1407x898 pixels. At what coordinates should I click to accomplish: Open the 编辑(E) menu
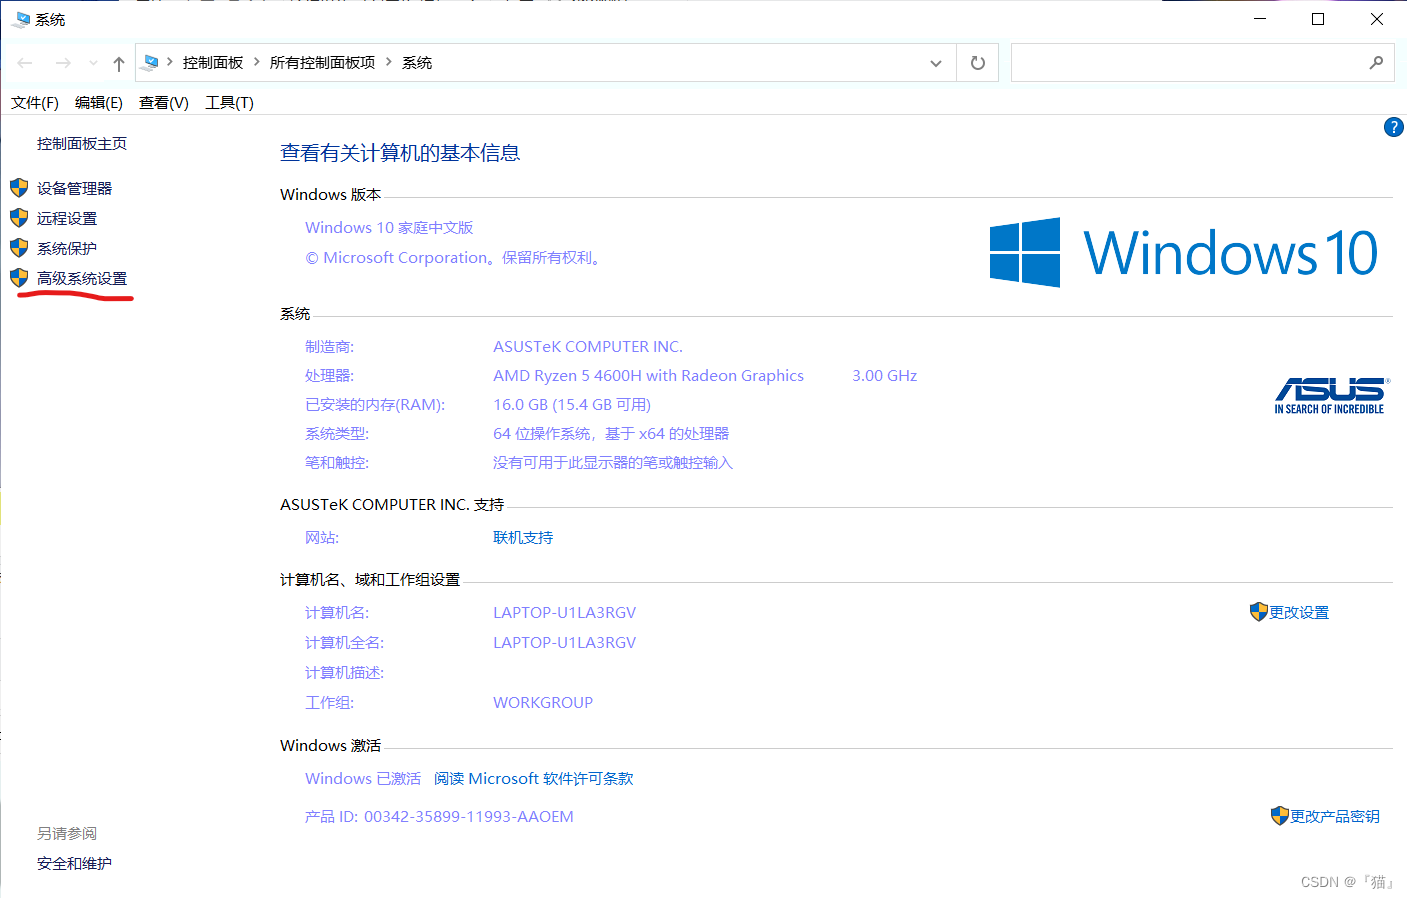99,103
